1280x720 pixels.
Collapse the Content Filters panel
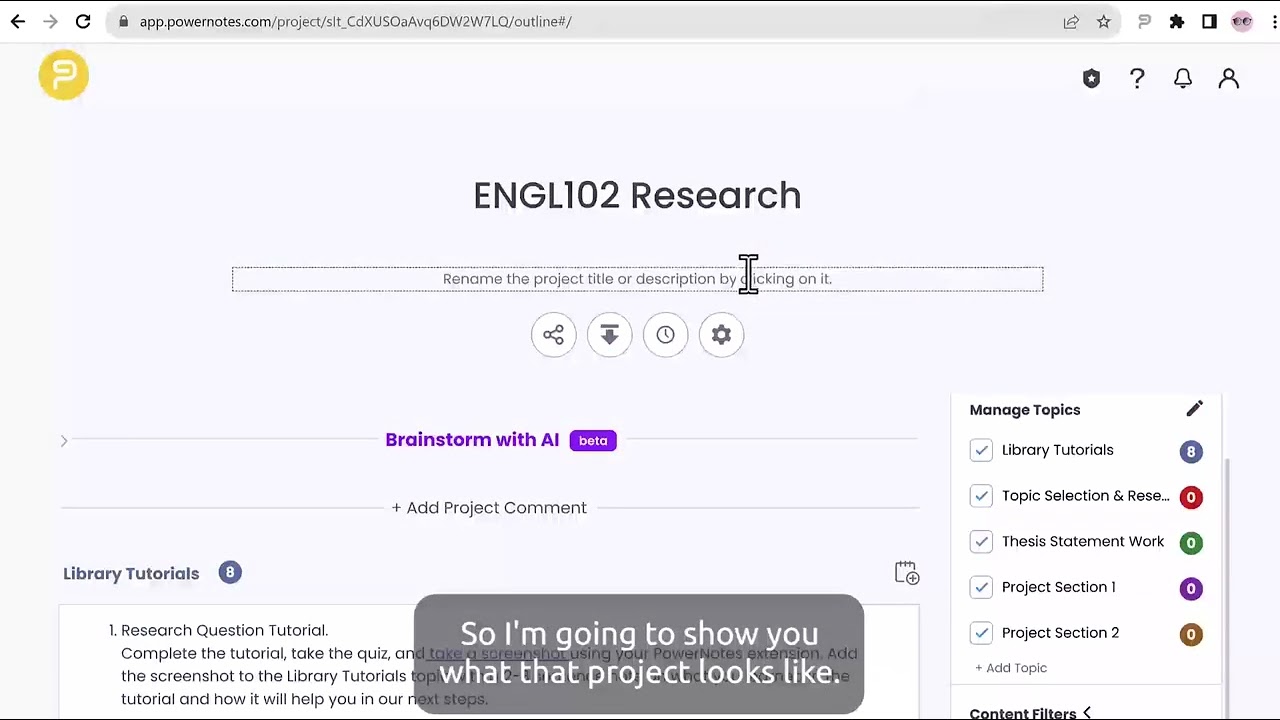pos(1087,713)
